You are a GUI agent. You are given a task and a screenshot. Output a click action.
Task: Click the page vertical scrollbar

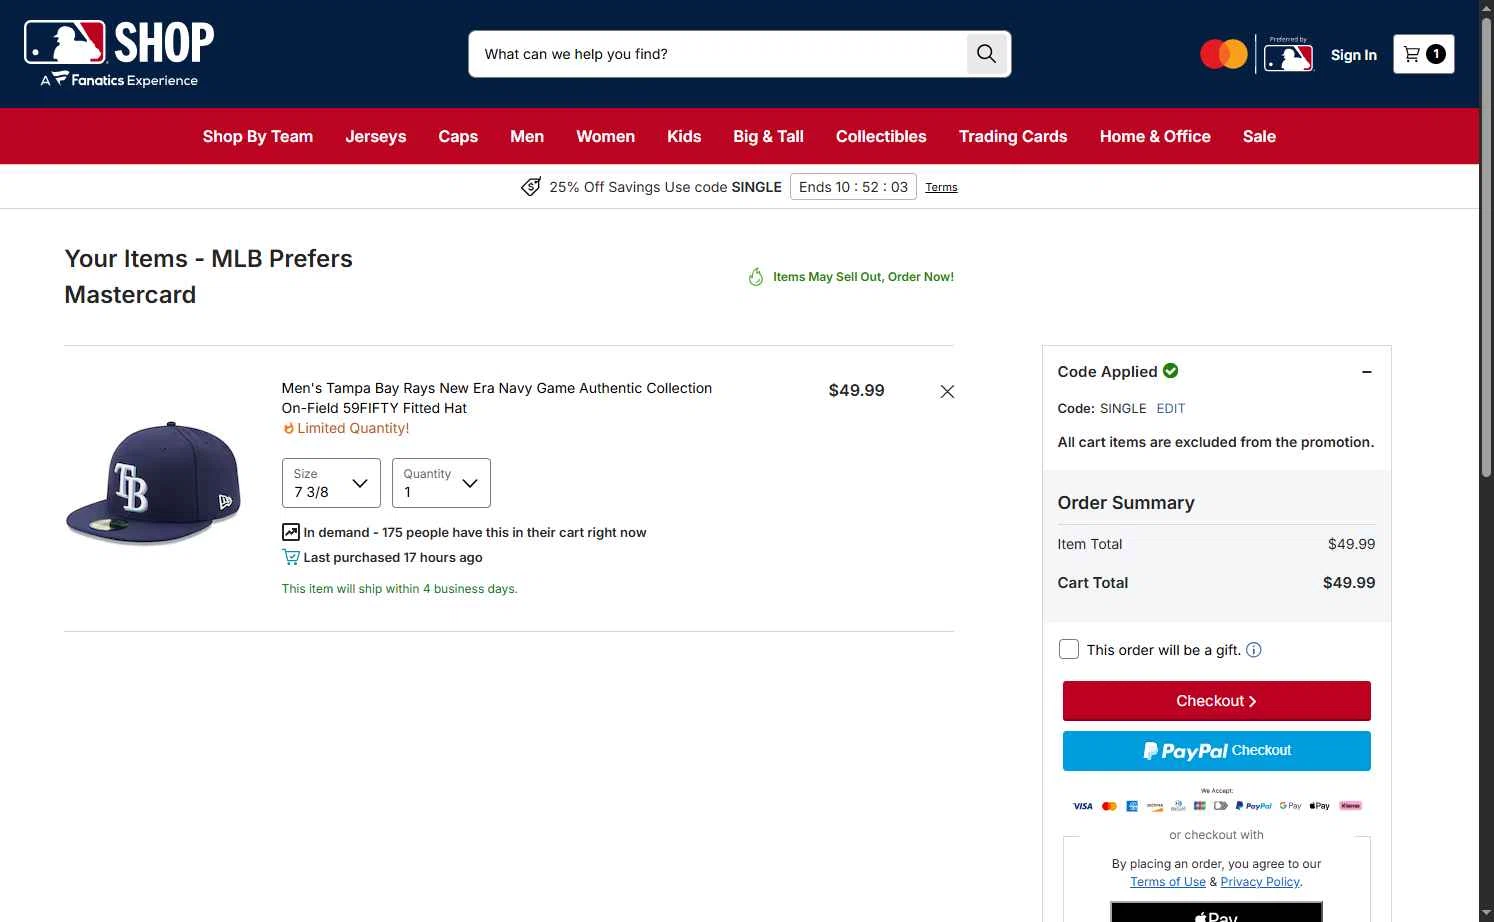click(x=1486, y=250)
